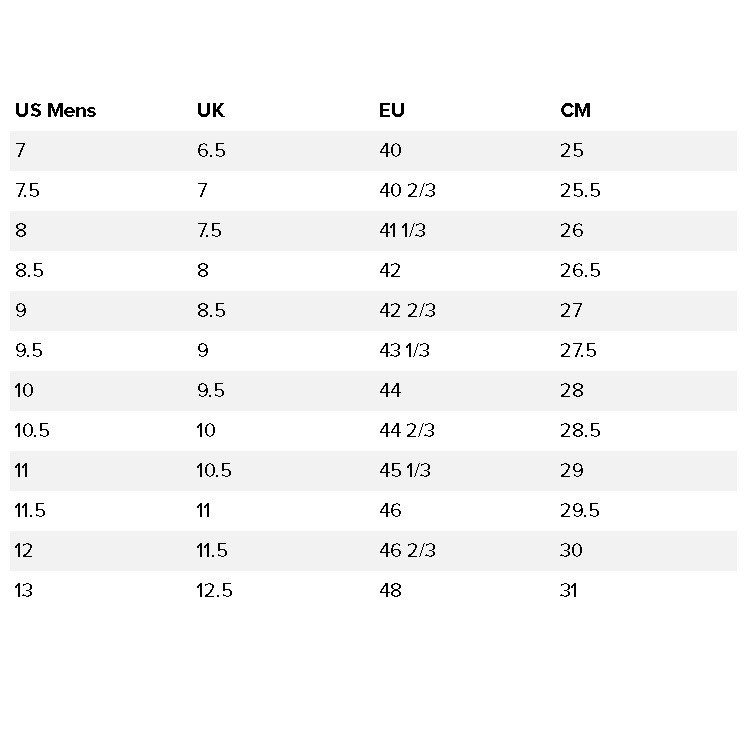Select the 28.5 CM cell
748x748 pixels.
580,430
